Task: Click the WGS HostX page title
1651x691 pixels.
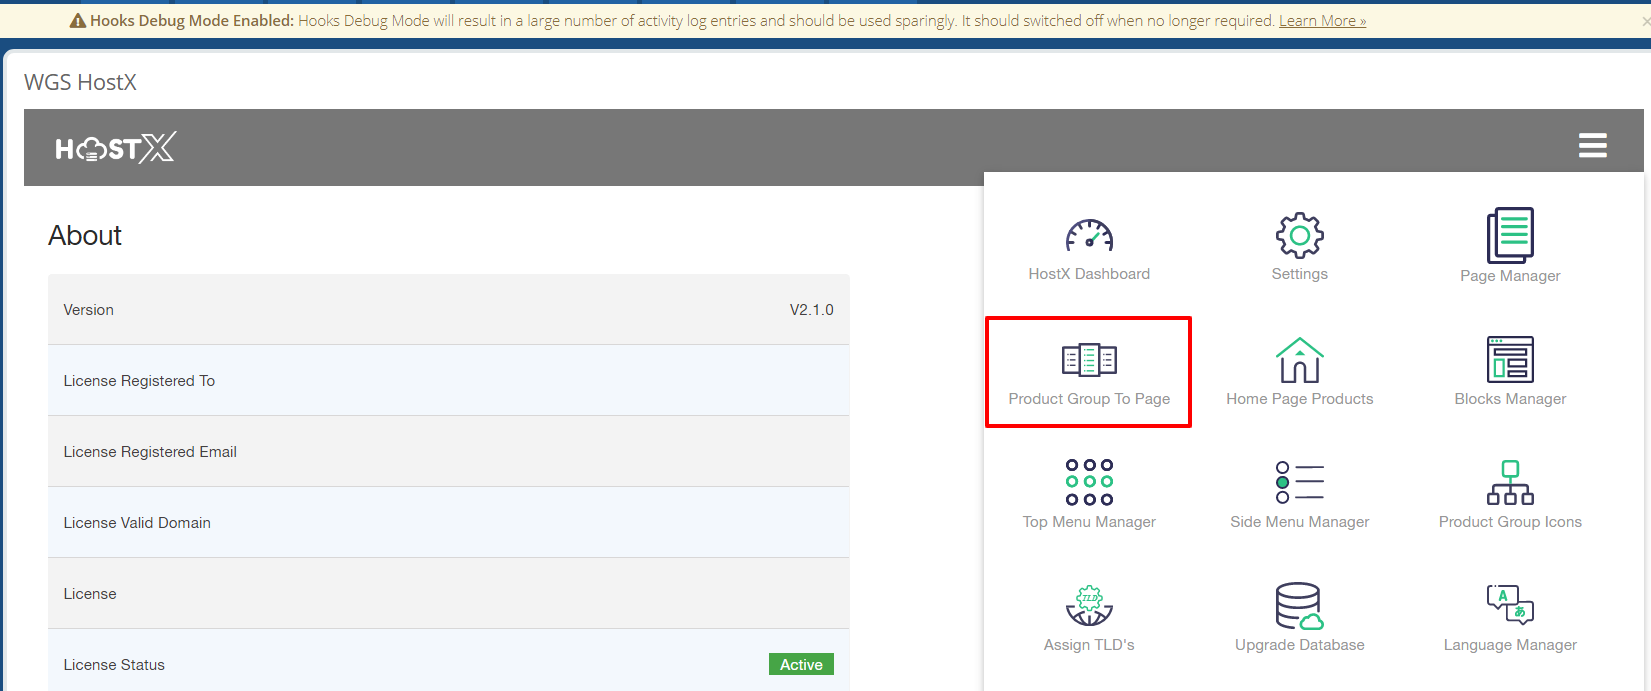Action: tap(80, 82)
